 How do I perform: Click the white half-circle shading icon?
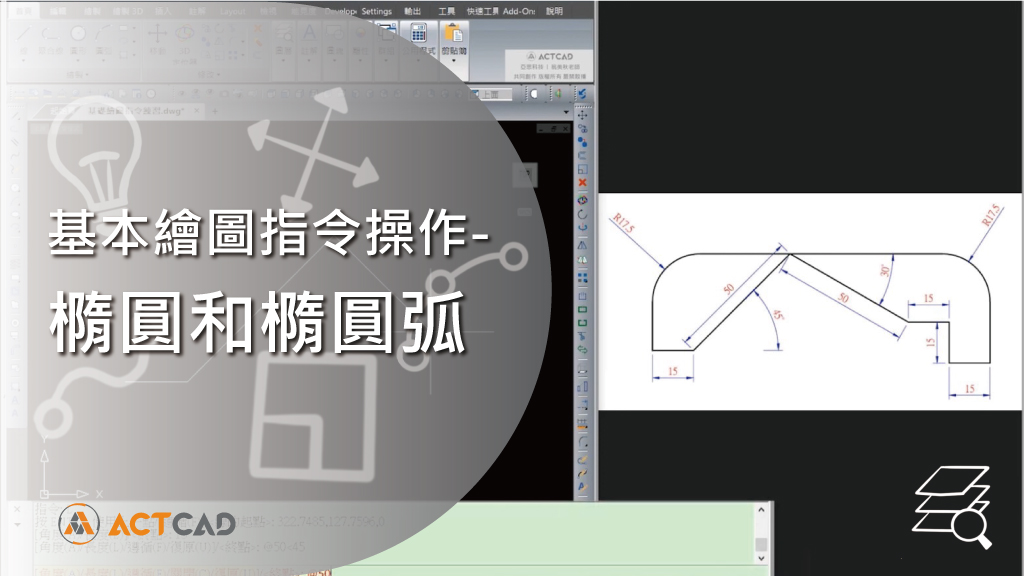(x=534, y=95)
